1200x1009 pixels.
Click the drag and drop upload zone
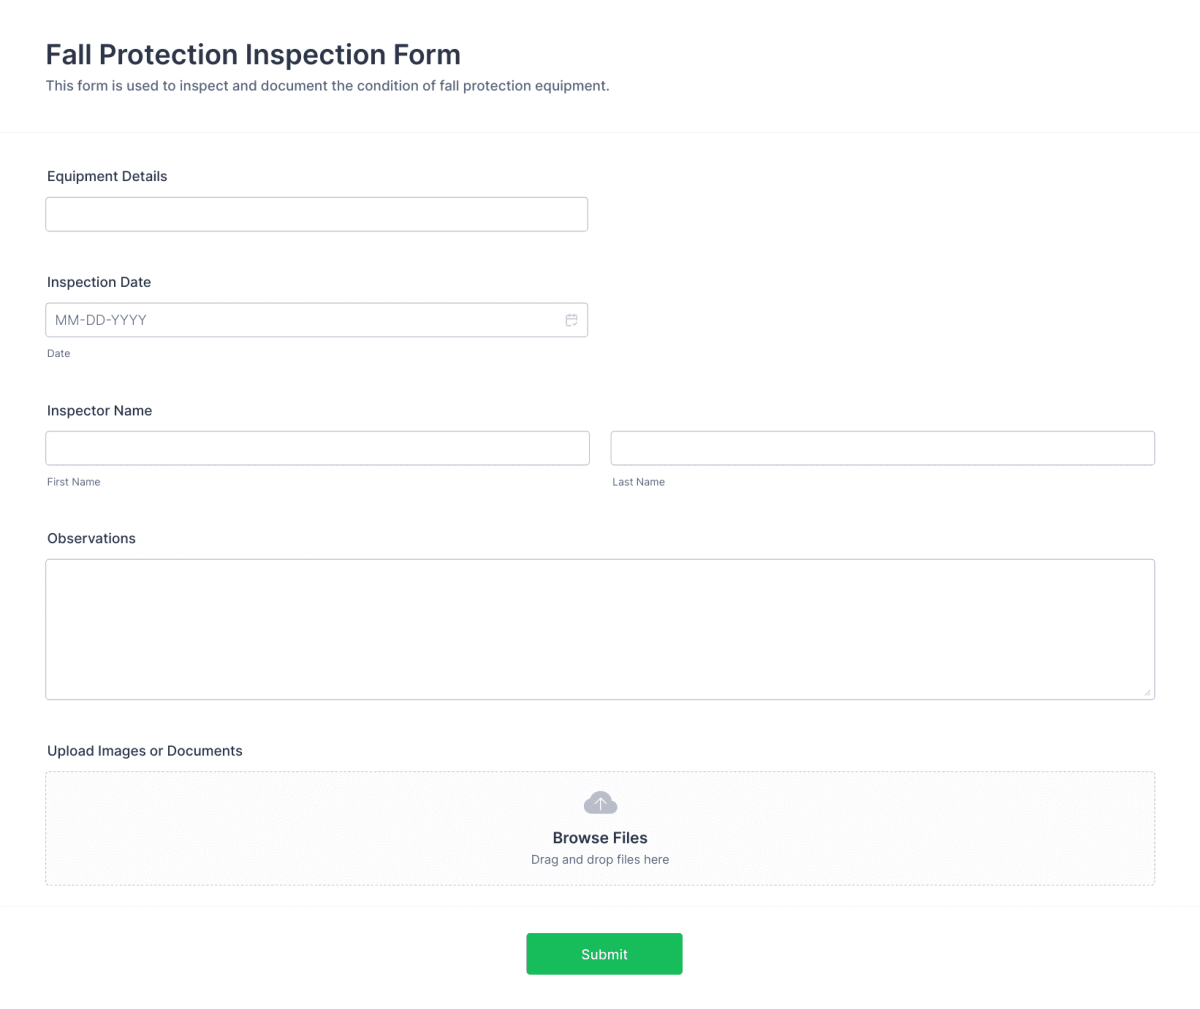(600, 828)
